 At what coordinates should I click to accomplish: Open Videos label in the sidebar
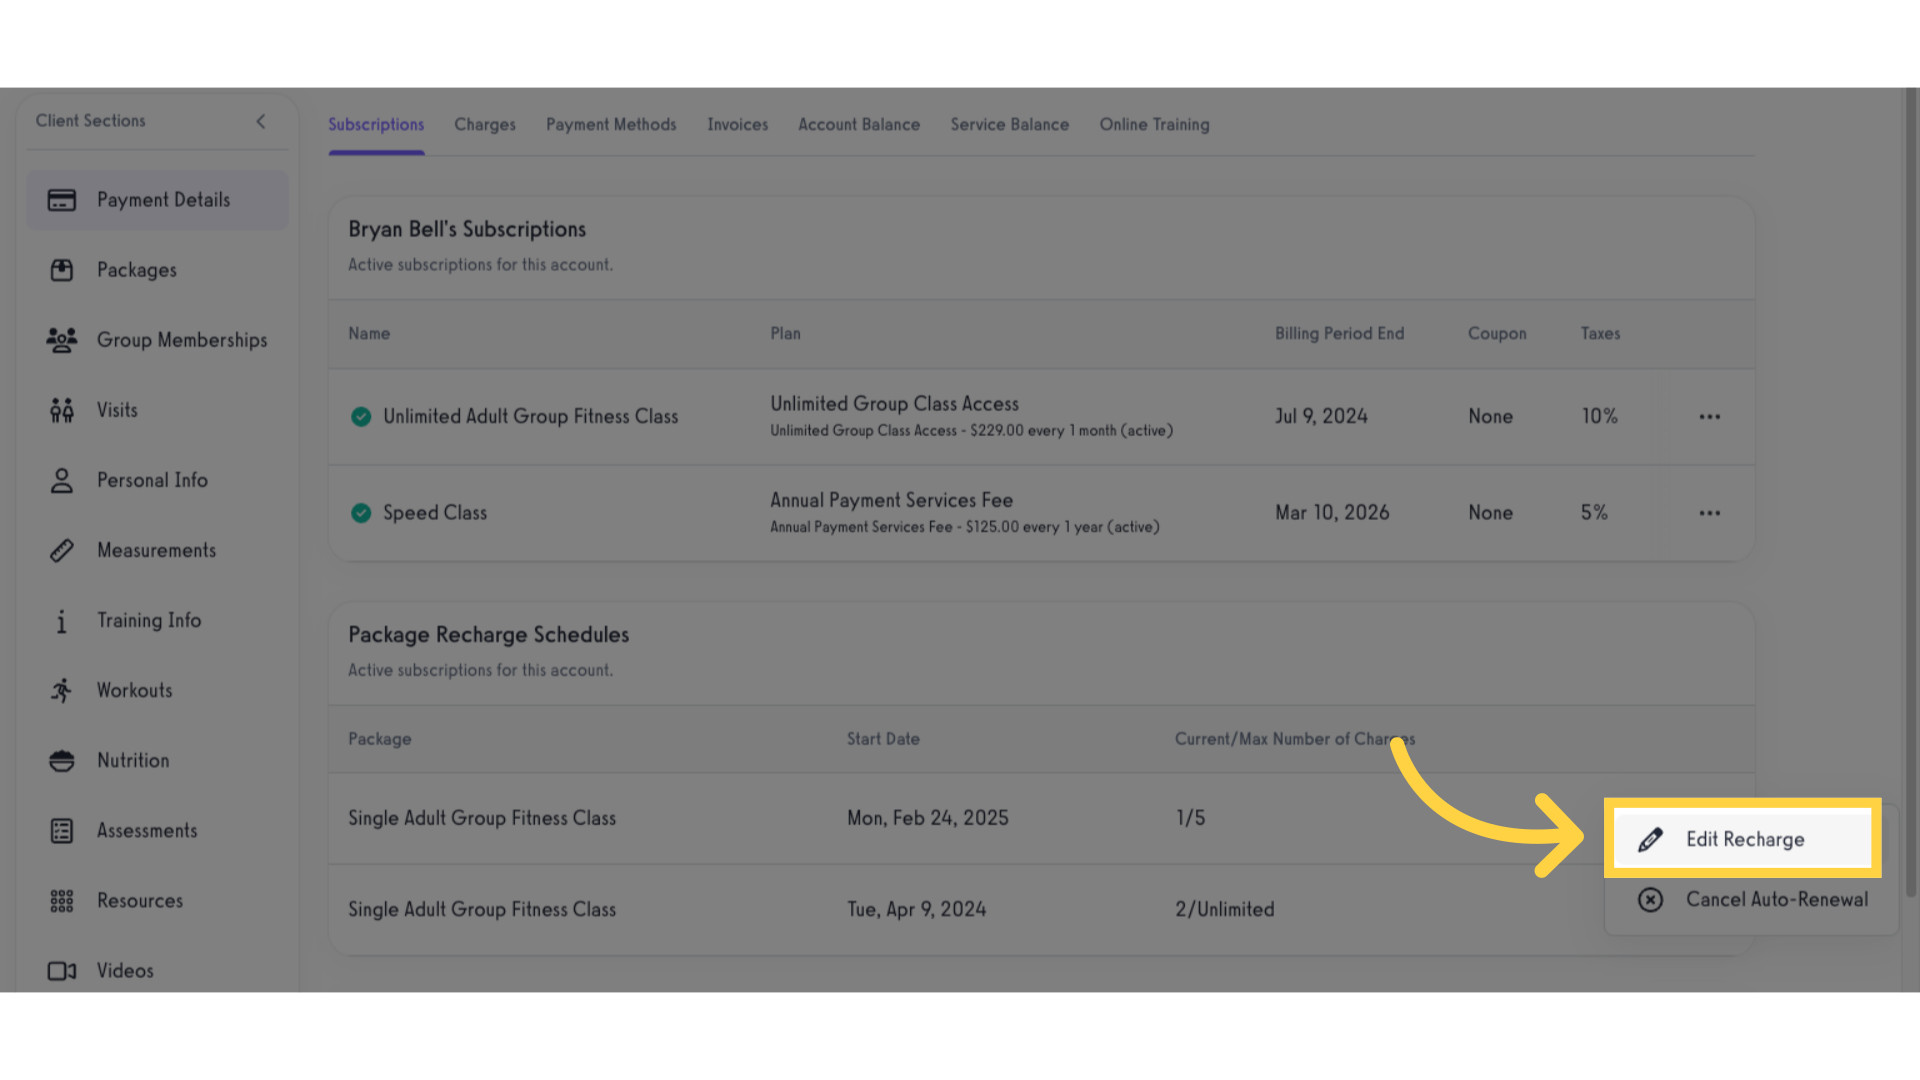coord(125,970)
